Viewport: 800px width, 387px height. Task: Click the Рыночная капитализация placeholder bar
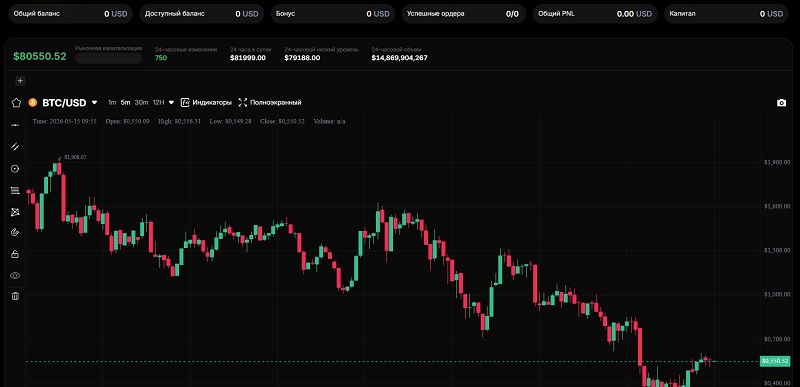point(109,58)
